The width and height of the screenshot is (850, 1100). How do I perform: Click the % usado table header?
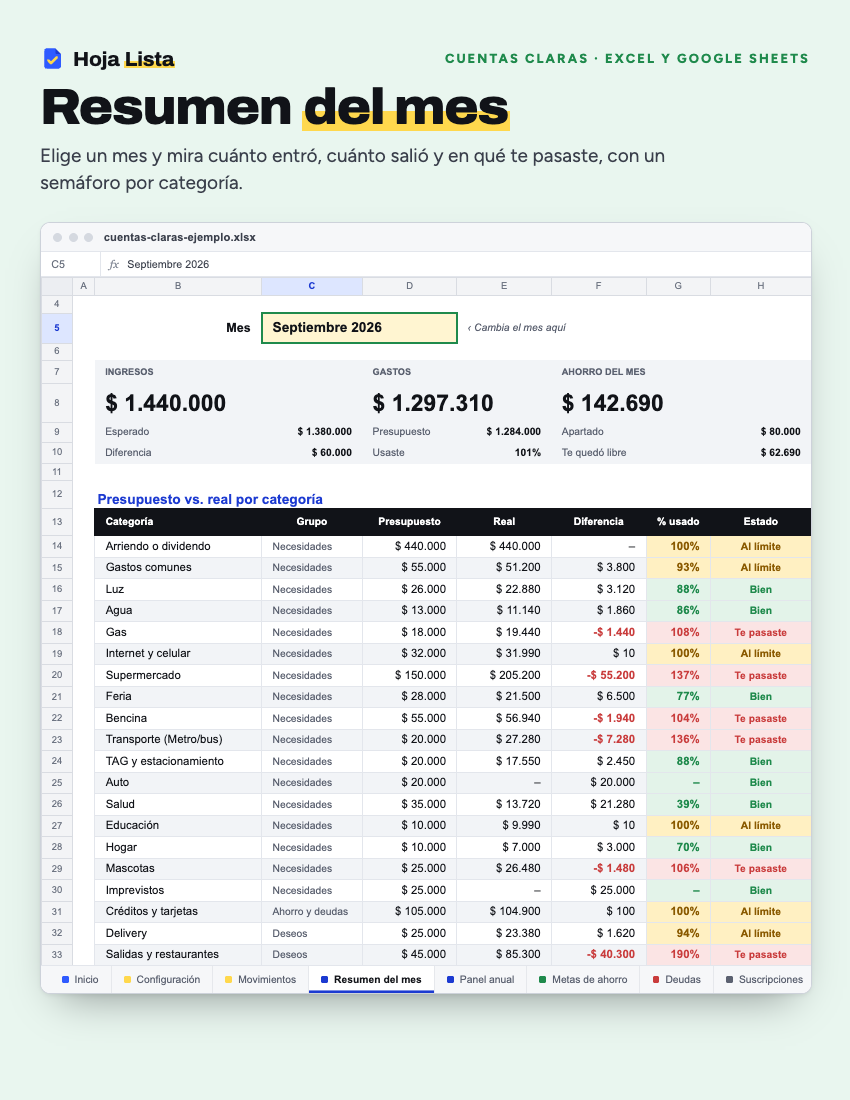678,521
